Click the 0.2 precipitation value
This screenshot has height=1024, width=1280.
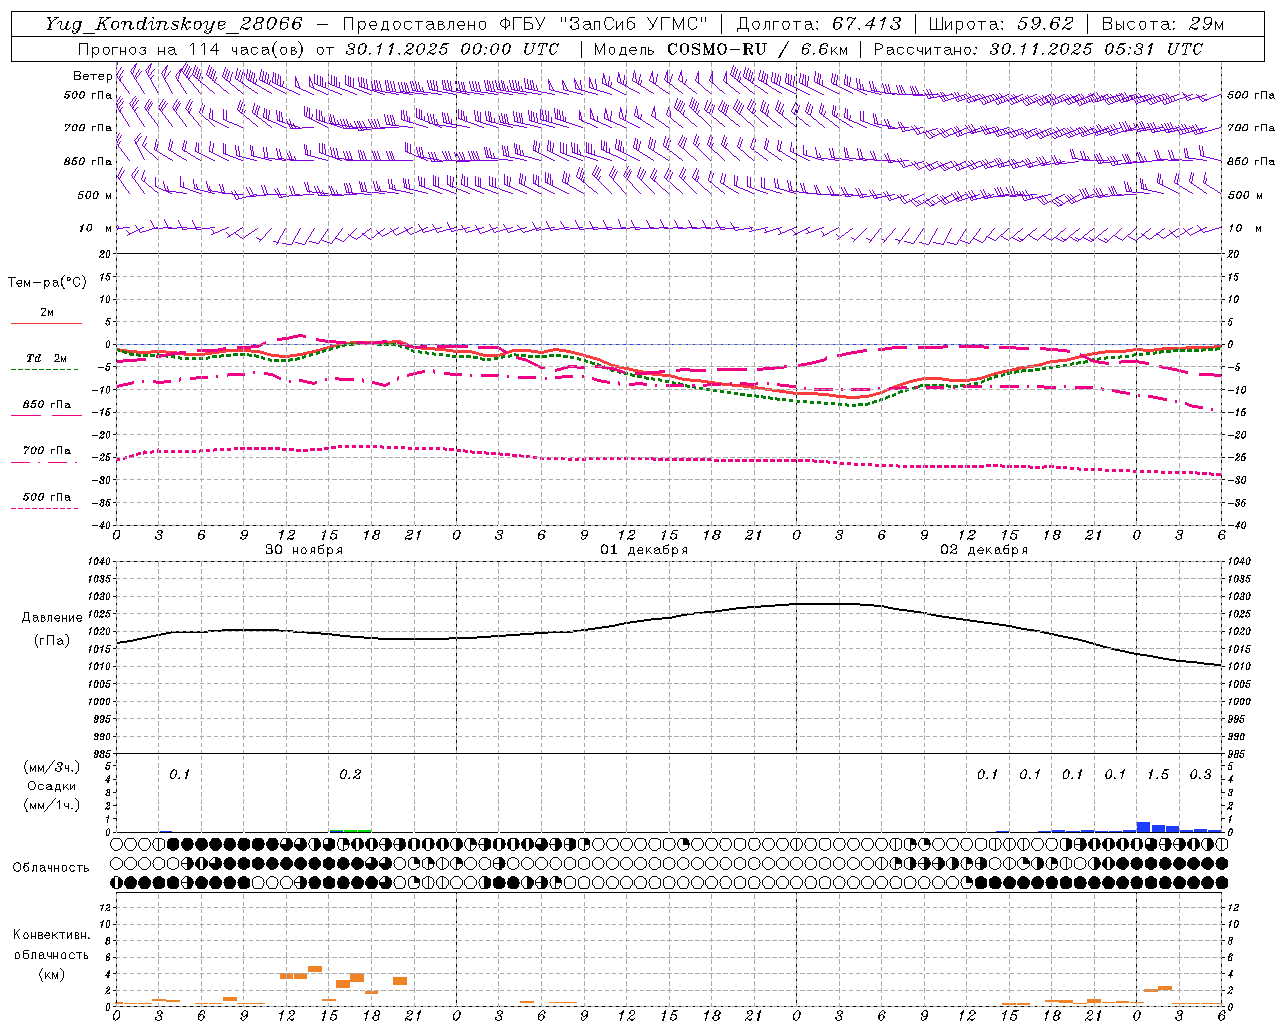350,774
